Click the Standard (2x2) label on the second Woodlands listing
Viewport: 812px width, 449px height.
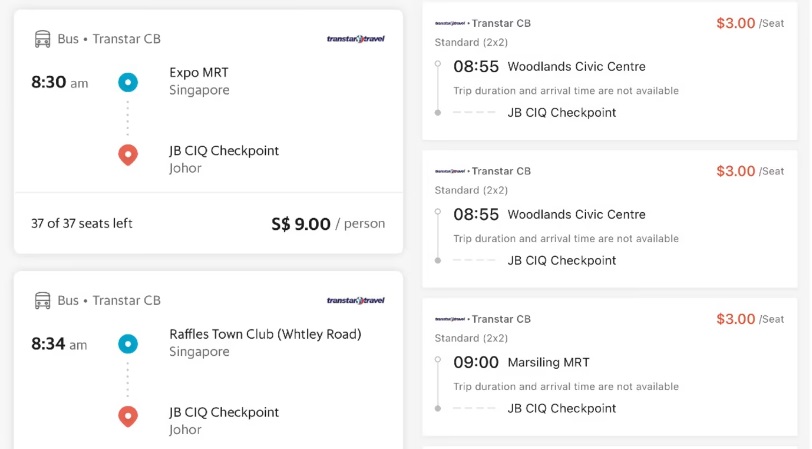[471, 191]
